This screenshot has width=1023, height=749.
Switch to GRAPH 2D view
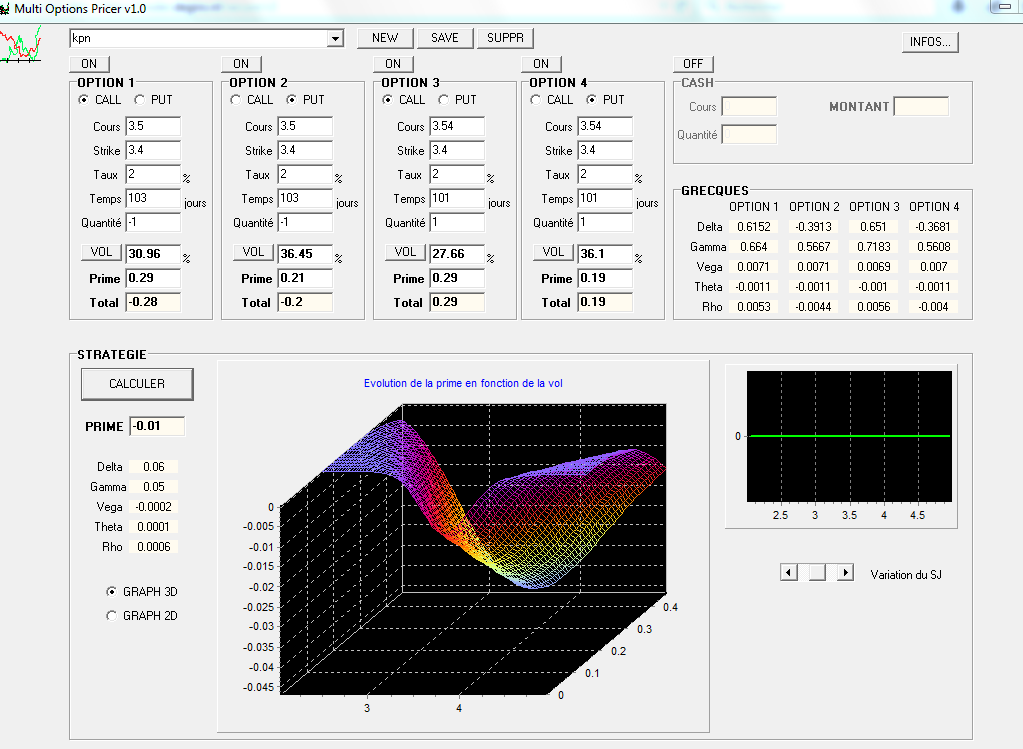(x=111, y=616)
